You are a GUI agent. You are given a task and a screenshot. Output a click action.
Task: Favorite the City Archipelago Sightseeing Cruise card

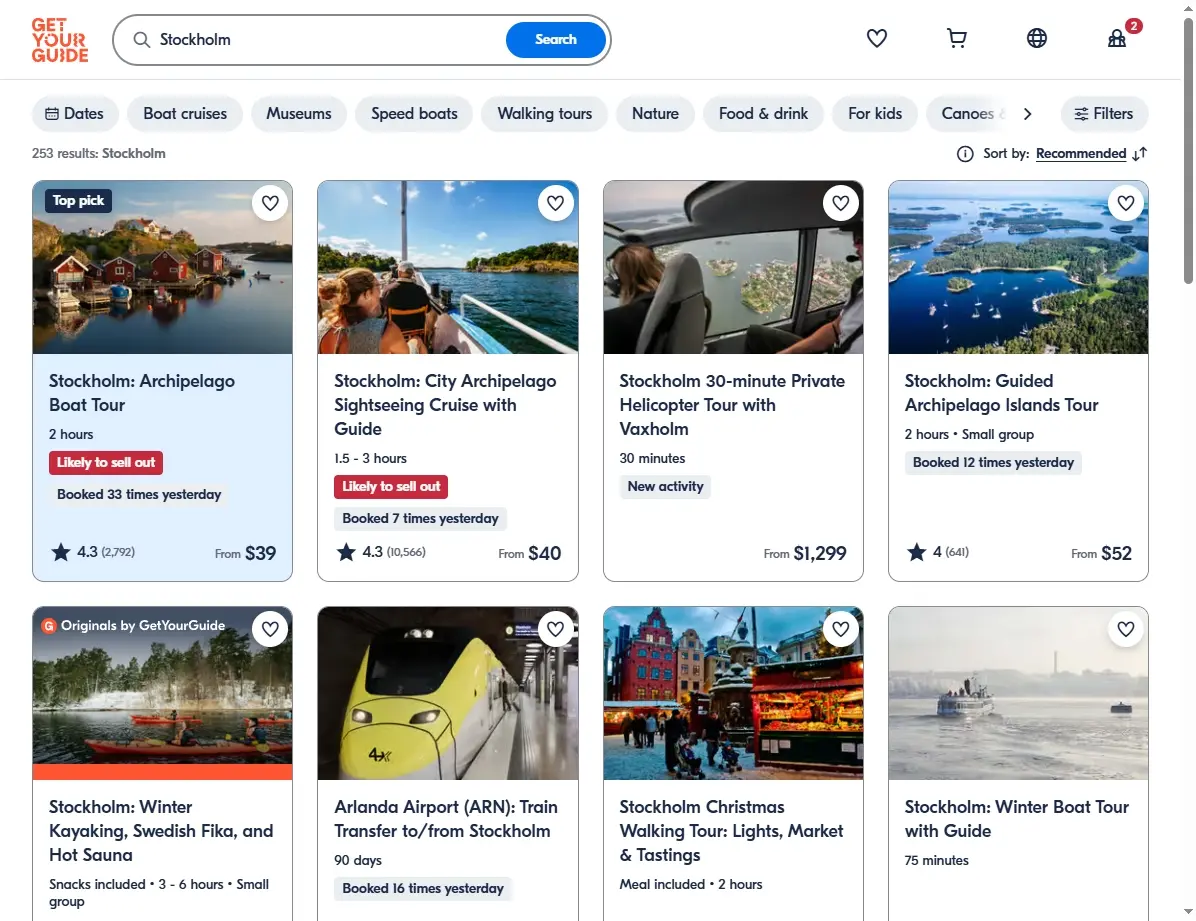click(555, 203)
